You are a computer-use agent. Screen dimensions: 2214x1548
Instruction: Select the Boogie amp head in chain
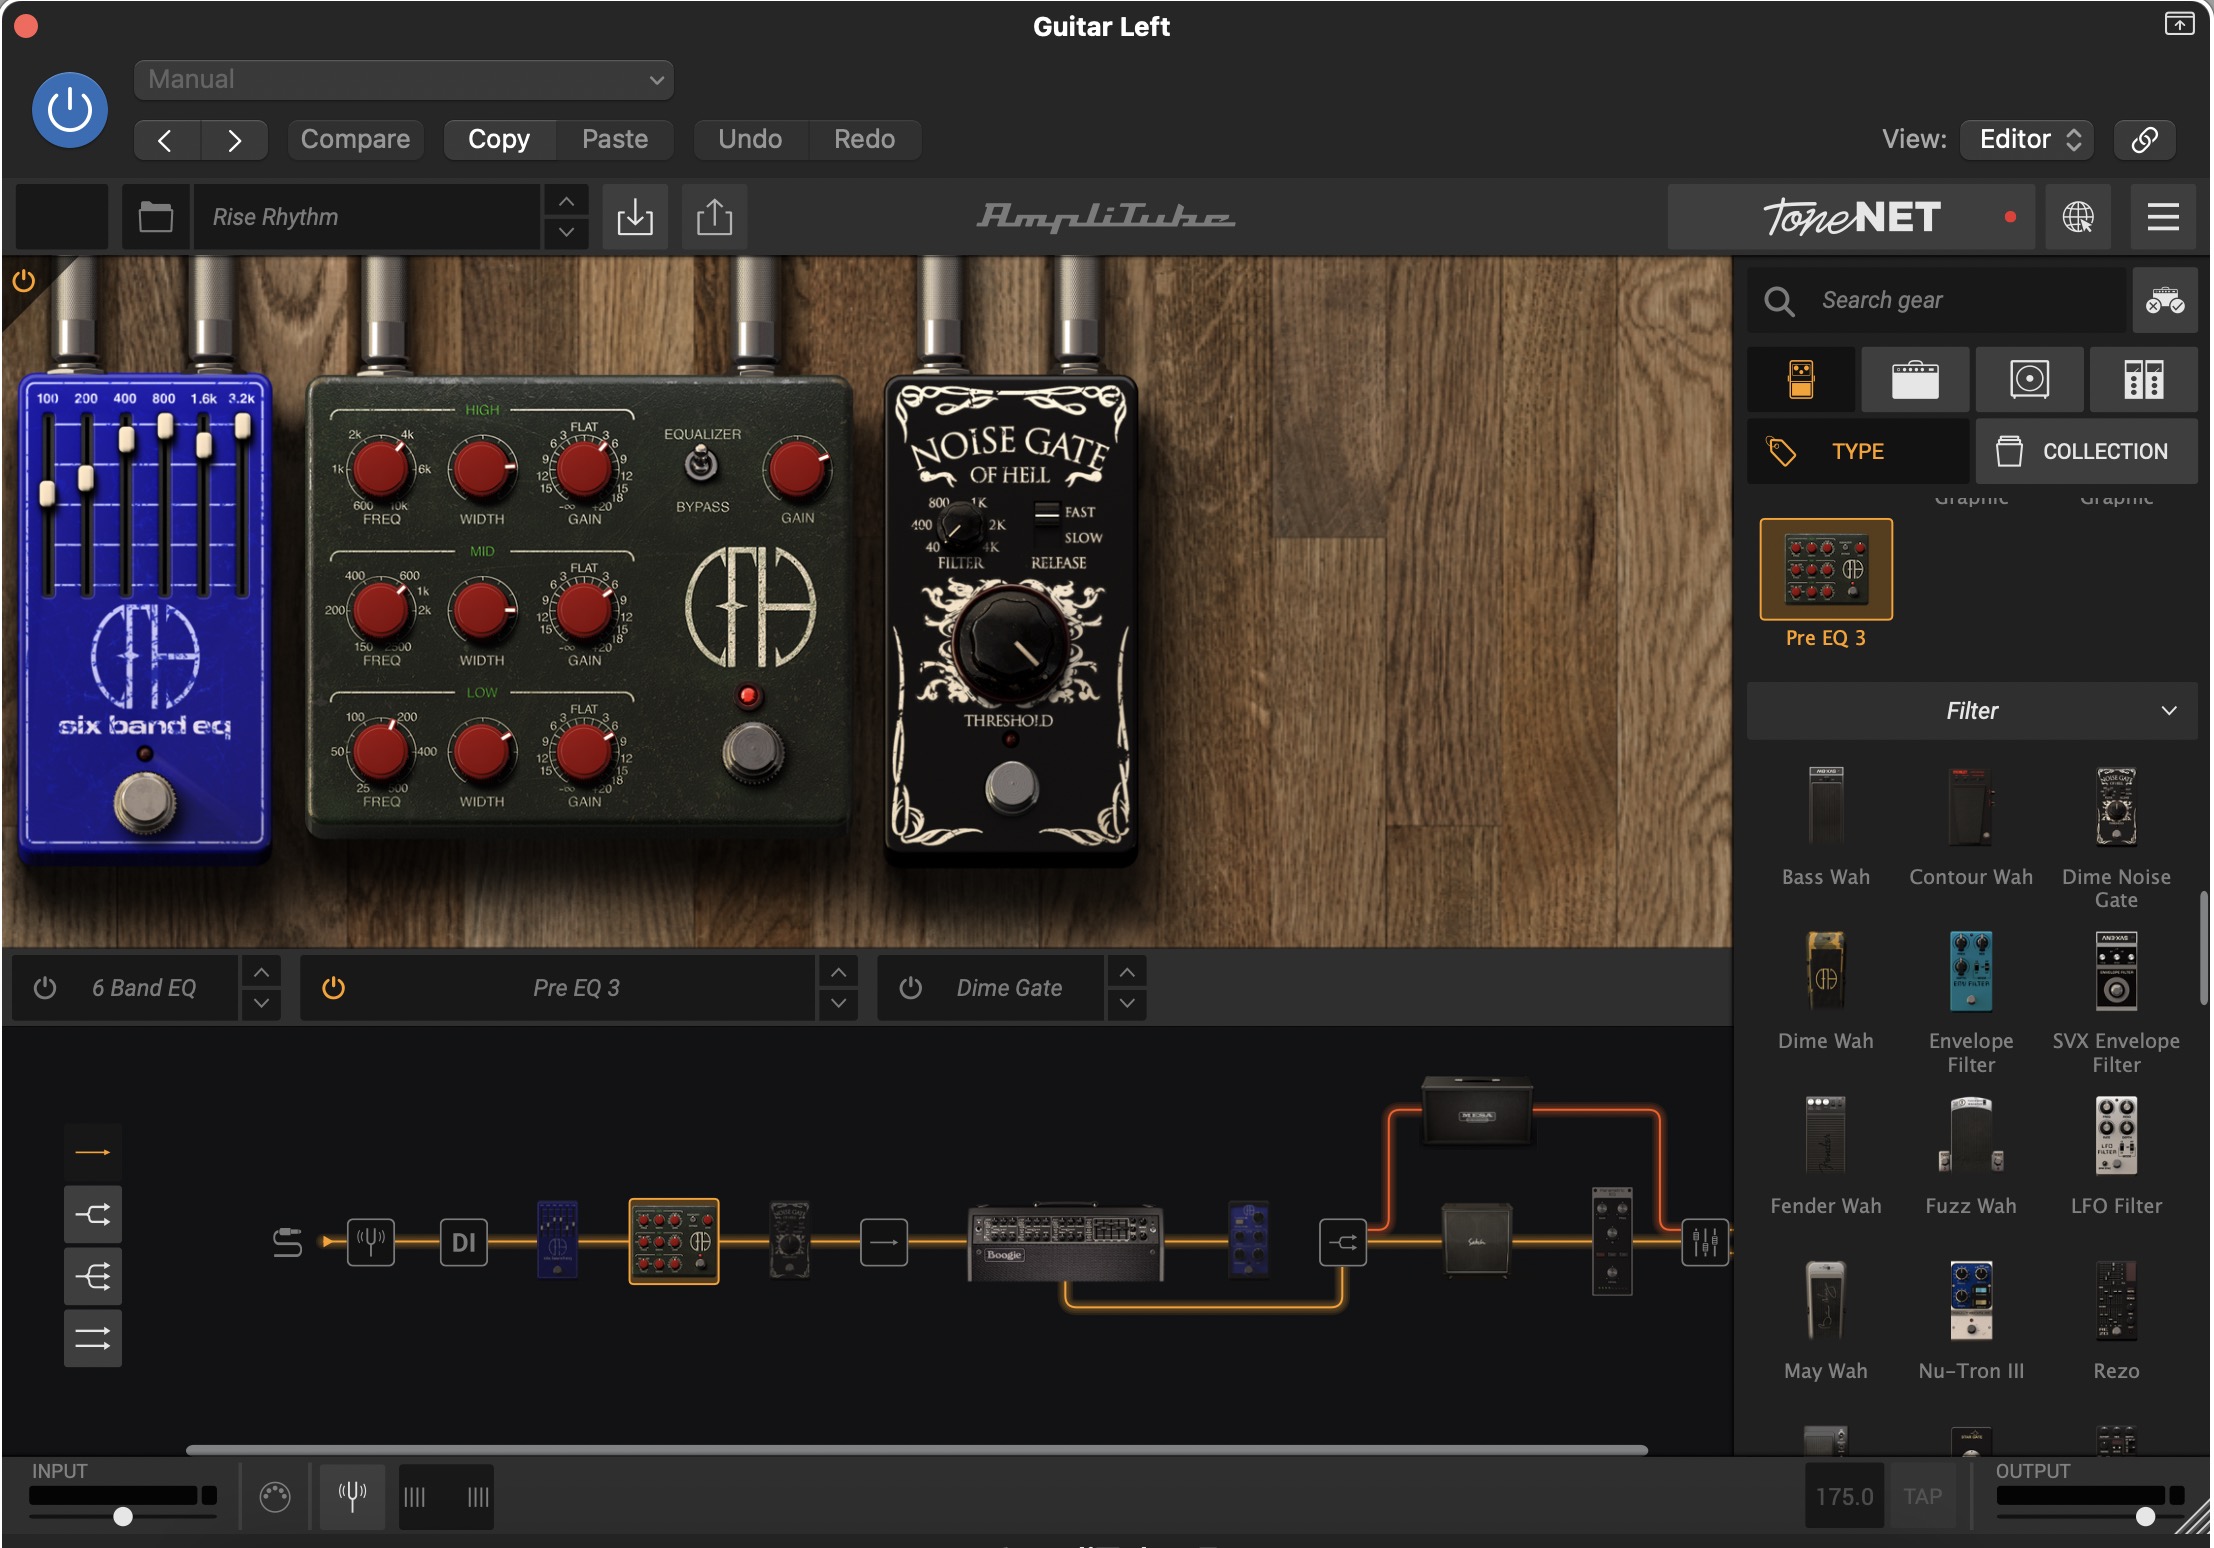[x=1066, y=1242]
